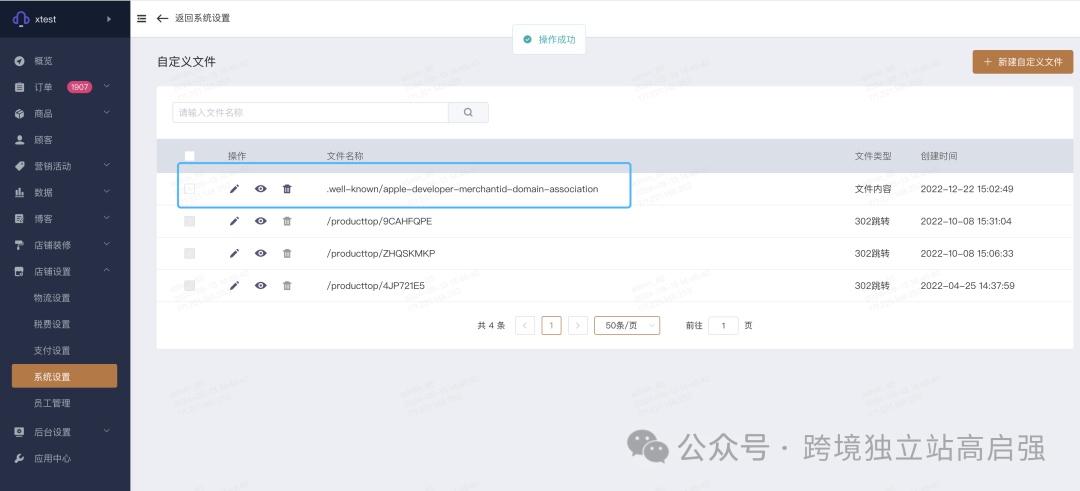Click the 1907 orders badge

tap(79, 87)
